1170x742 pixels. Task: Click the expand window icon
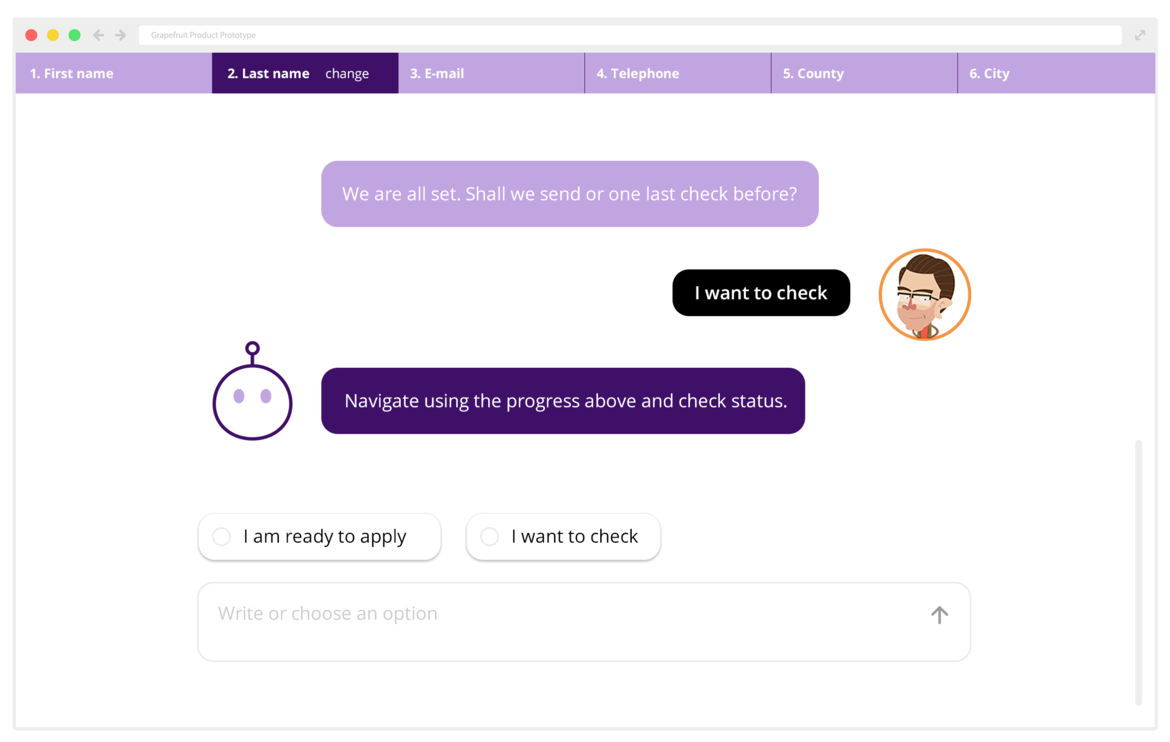click(1140, 35)
